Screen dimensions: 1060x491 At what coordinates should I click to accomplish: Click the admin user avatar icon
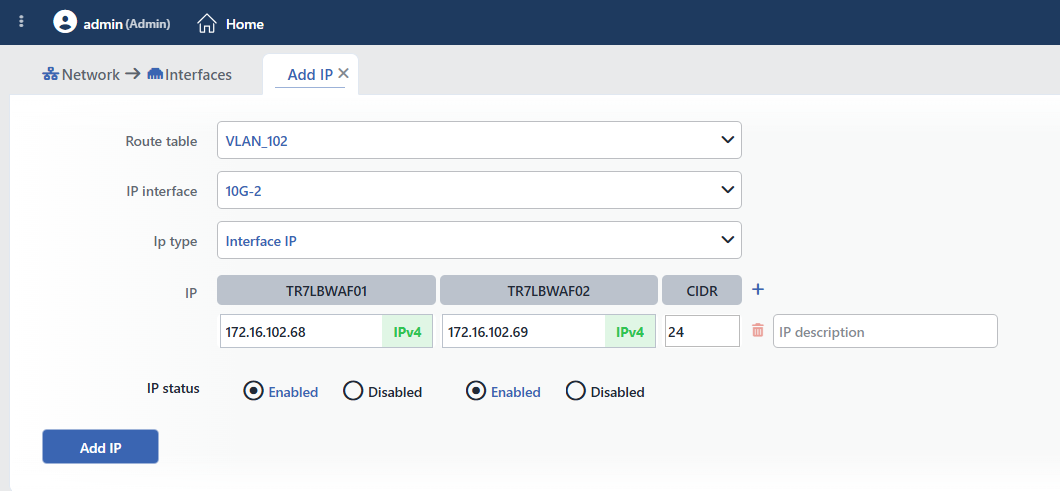[65, 22]
